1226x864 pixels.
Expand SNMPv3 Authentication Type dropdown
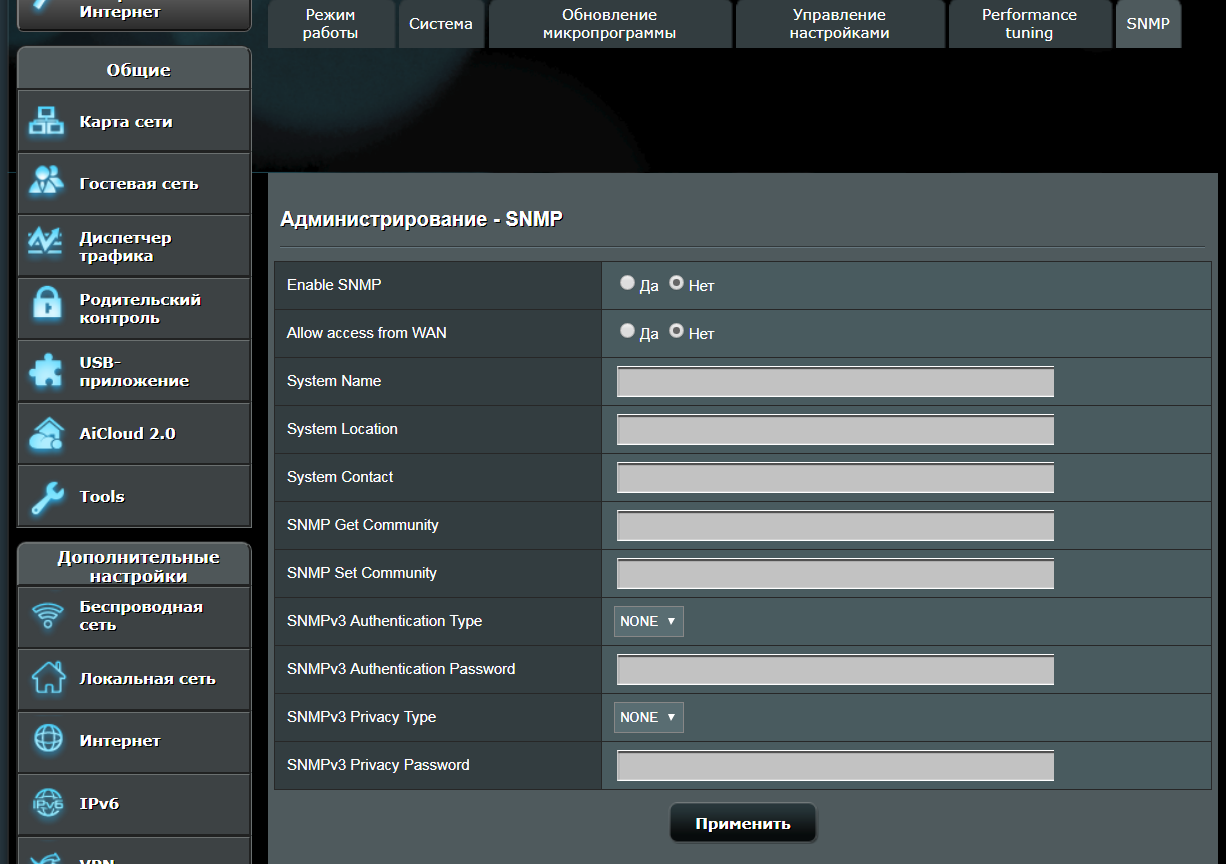coord(648,621)
